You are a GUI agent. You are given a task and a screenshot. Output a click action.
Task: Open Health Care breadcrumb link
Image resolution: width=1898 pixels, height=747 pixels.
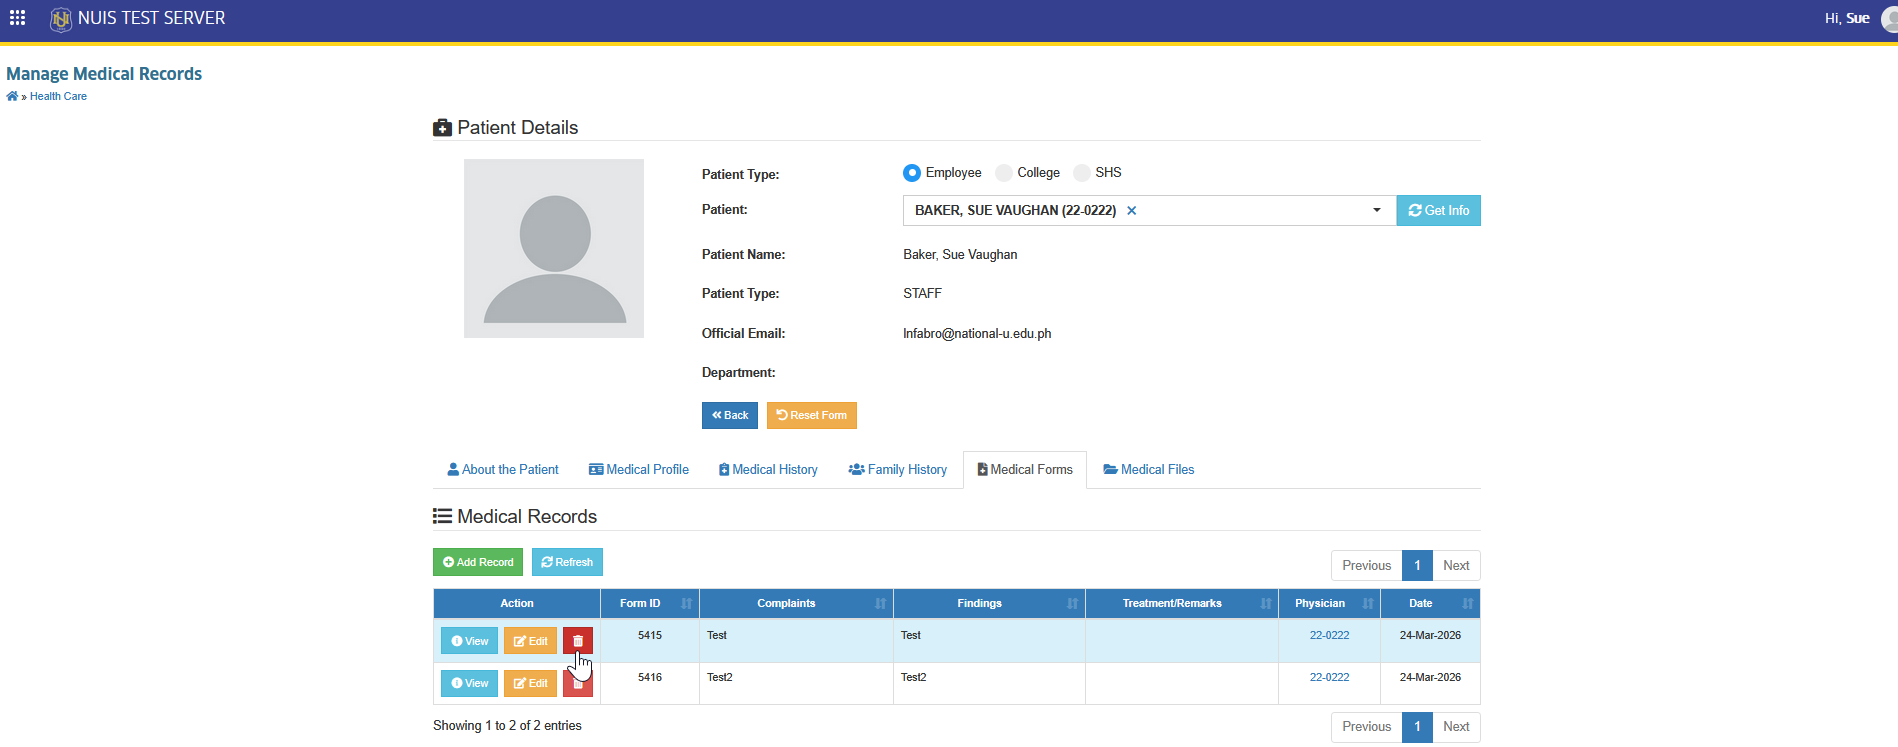point(58,96)
